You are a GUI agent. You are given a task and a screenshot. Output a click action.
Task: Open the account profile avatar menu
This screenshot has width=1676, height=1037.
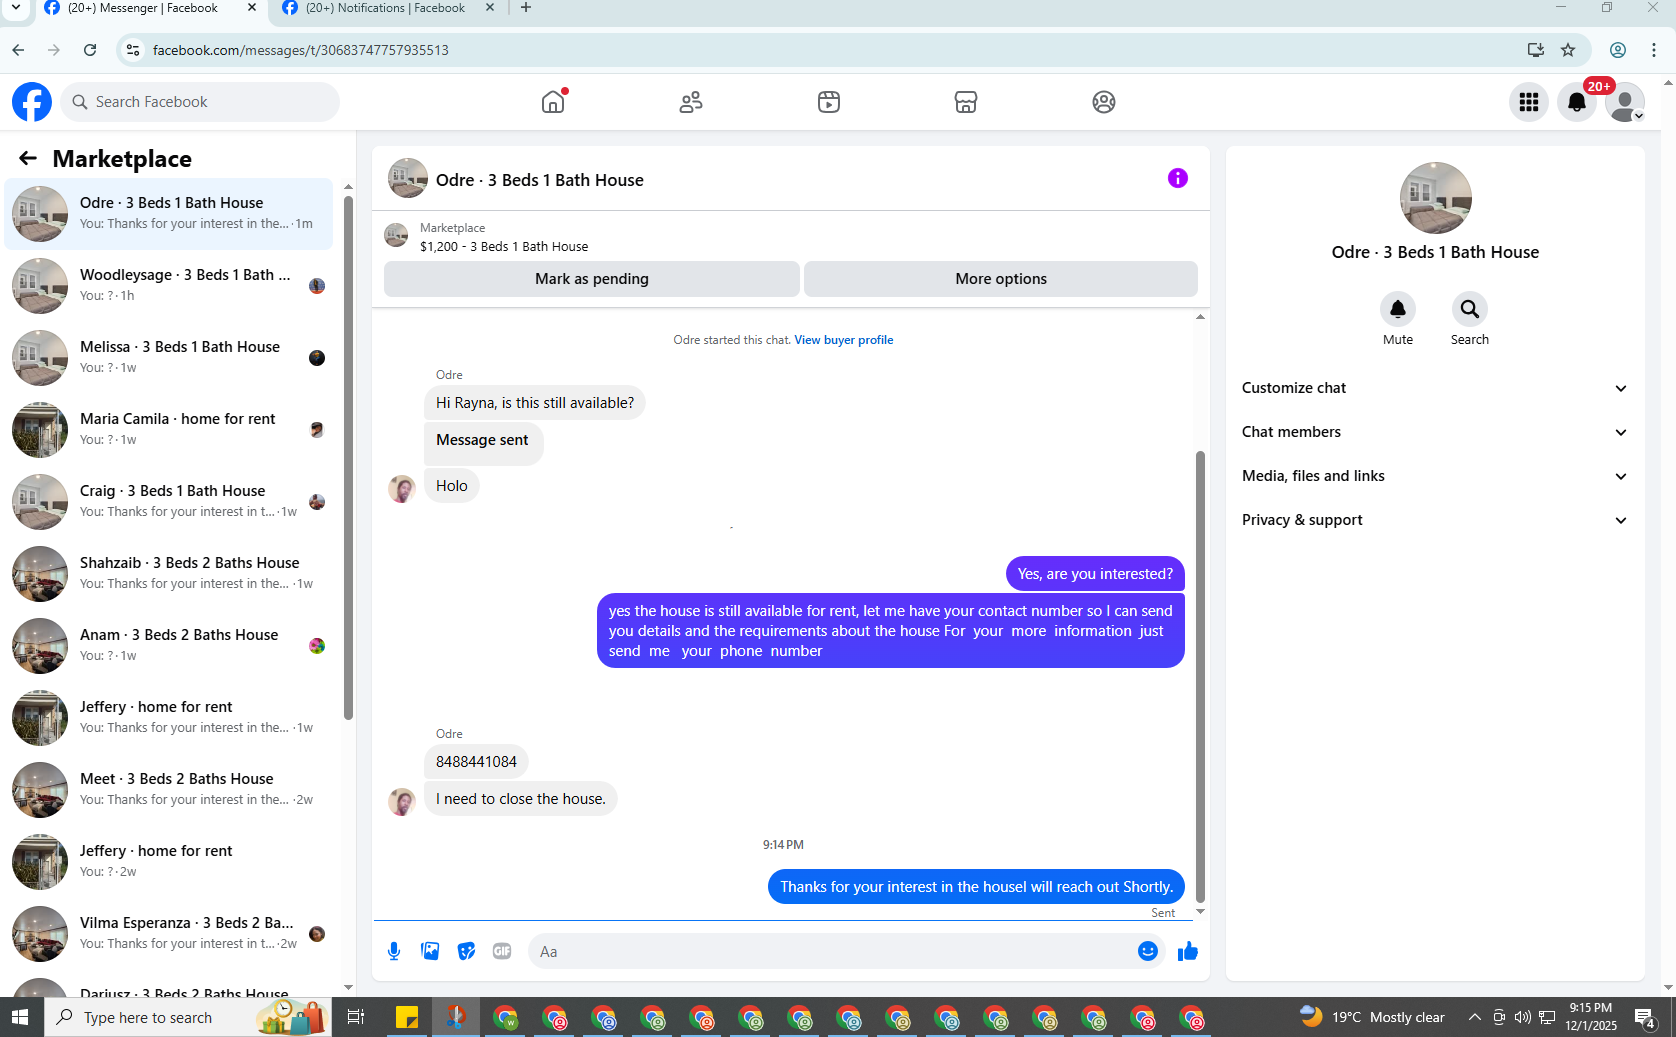(x=1625, y=102)
